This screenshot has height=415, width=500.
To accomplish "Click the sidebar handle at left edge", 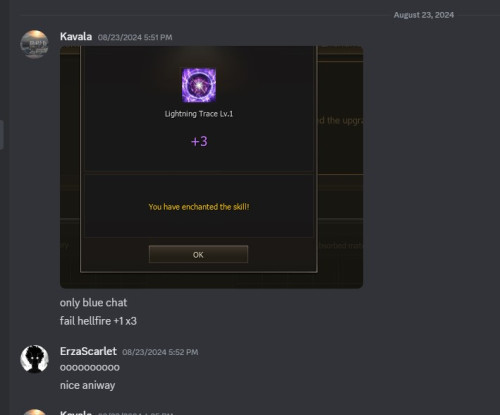I will coord(2,135).
